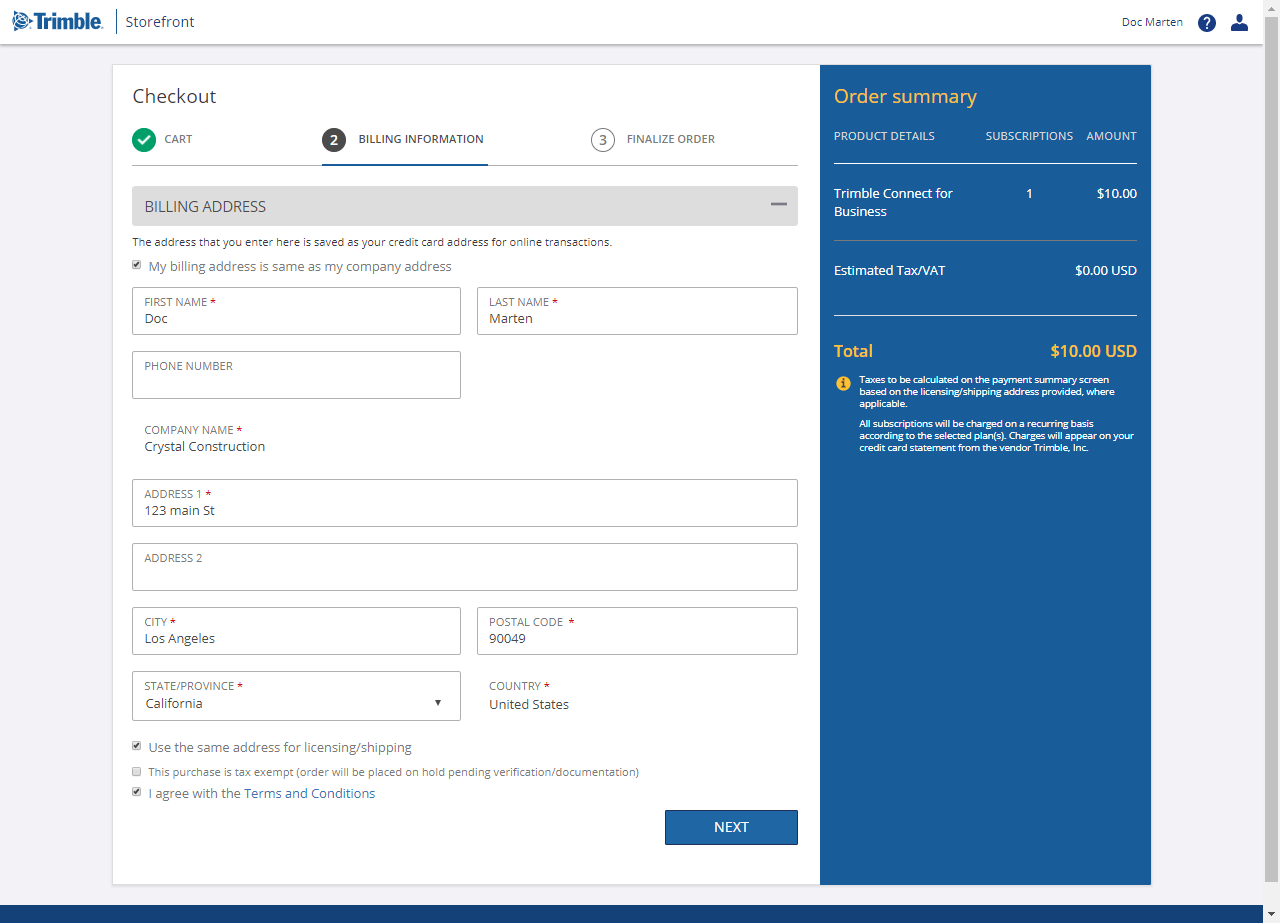
Task: Click the $10.00 USD total amount
Action: [1093, 351]
